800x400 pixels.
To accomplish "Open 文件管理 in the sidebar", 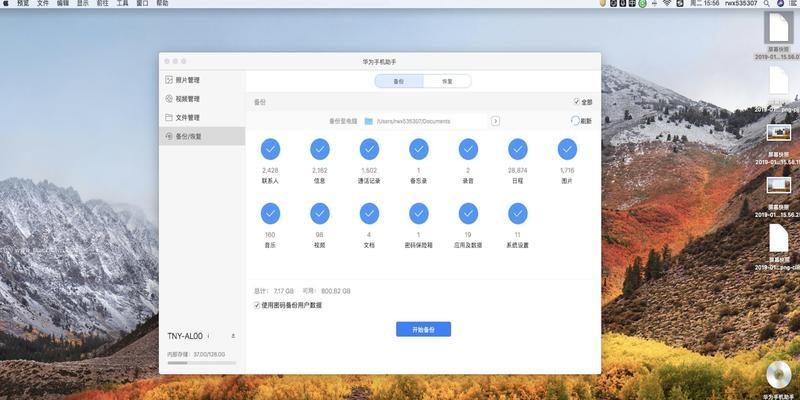I will (x=202, y=118).
